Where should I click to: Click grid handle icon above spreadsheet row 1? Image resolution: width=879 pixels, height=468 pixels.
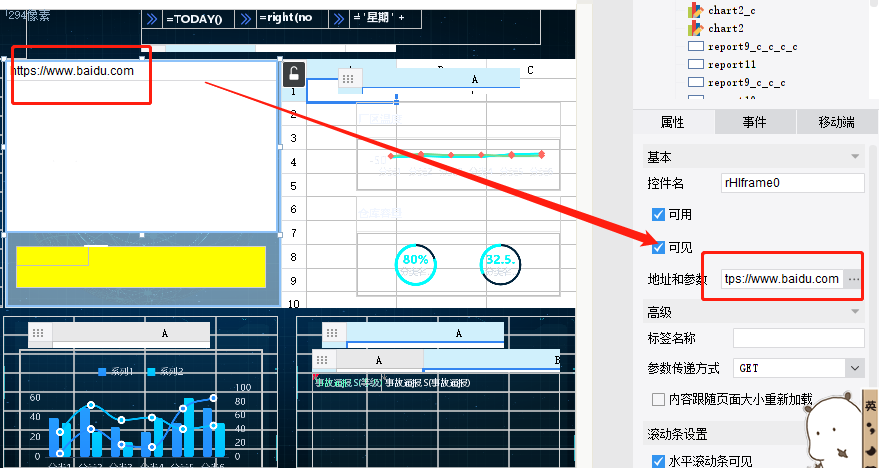point(348,79)
